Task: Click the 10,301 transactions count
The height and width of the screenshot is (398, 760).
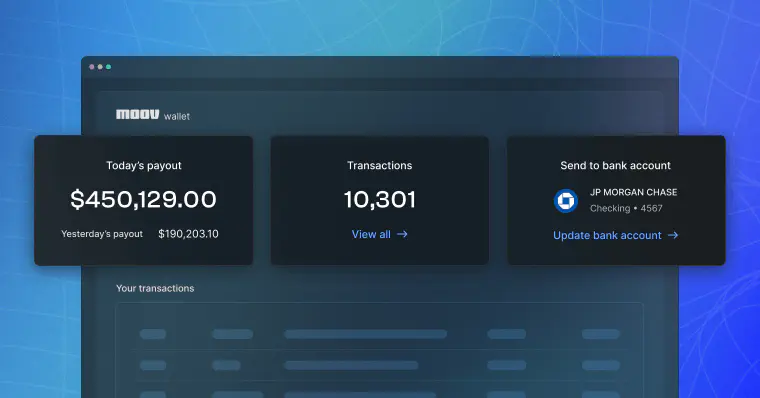Action: (380, 199)
